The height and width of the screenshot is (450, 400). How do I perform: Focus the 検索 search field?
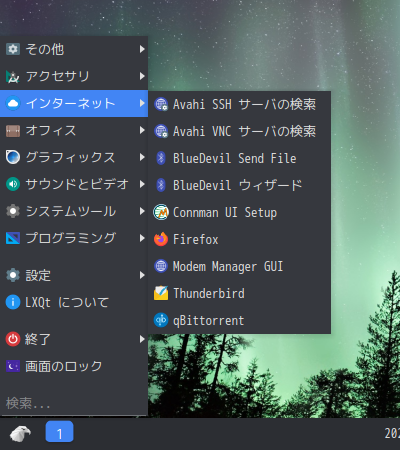[x=74, y=404]
